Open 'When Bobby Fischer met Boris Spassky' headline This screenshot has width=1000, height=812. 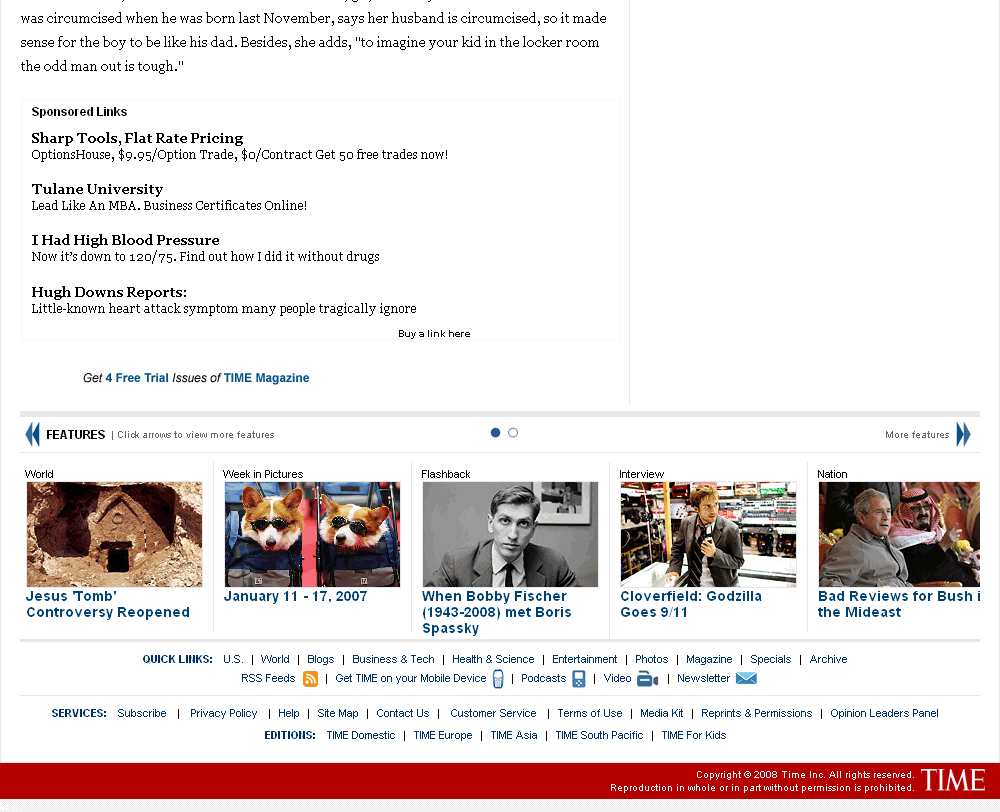click(x=497, y=612)
